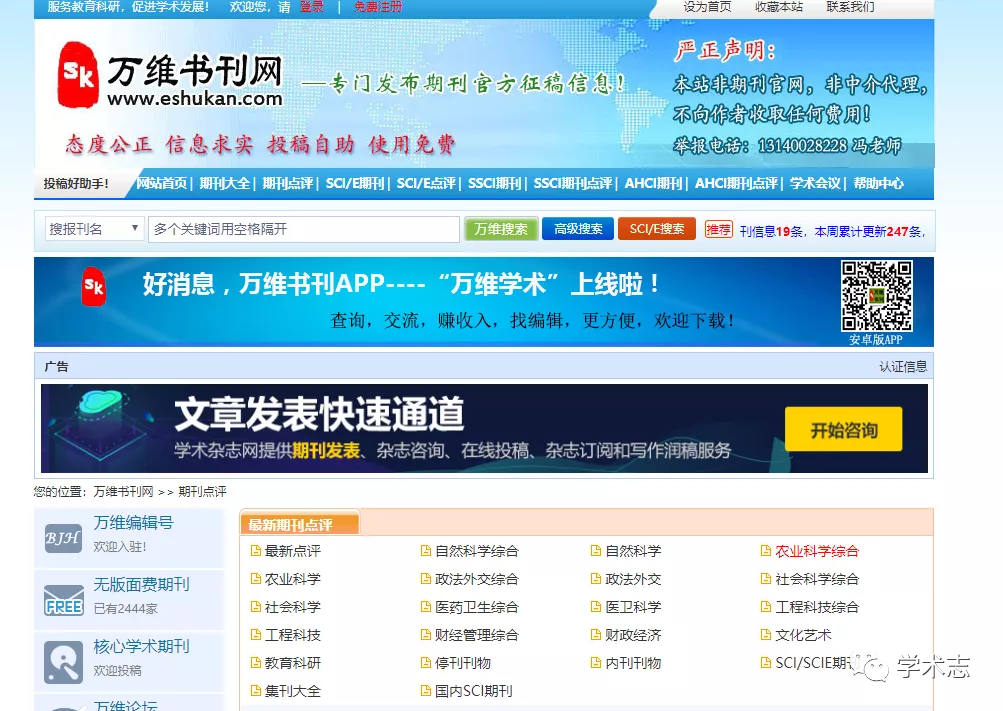The image size is (1003, 711).
Task: Open the 工程科技综合 category
Action: click(x=817, y=607)
